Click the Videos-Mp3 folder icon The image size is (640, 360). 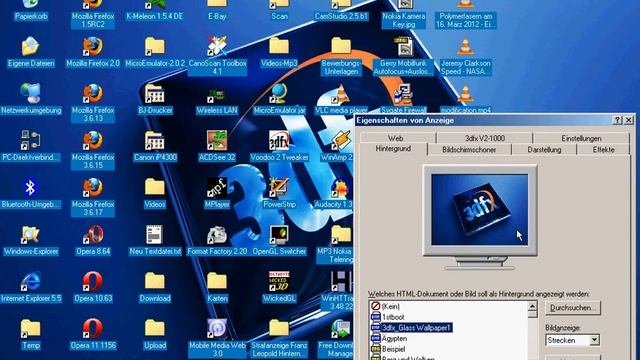279,52
